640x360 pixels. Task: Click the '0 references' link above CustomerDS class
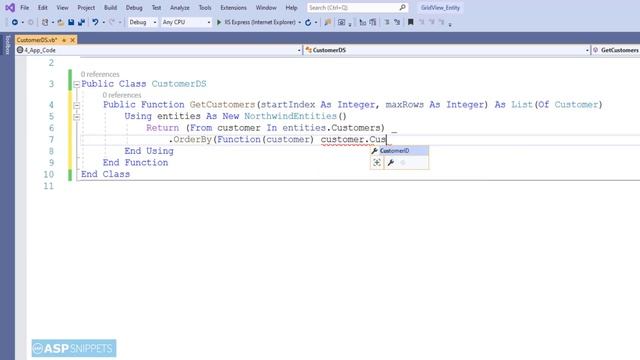pos(100,74)
